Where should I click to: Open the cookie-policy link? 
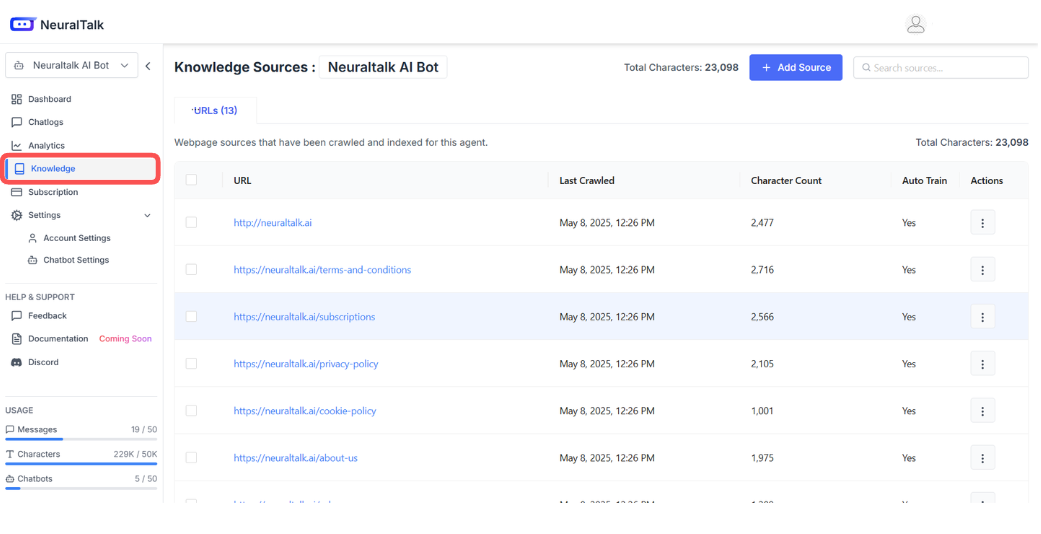[305, 411]
